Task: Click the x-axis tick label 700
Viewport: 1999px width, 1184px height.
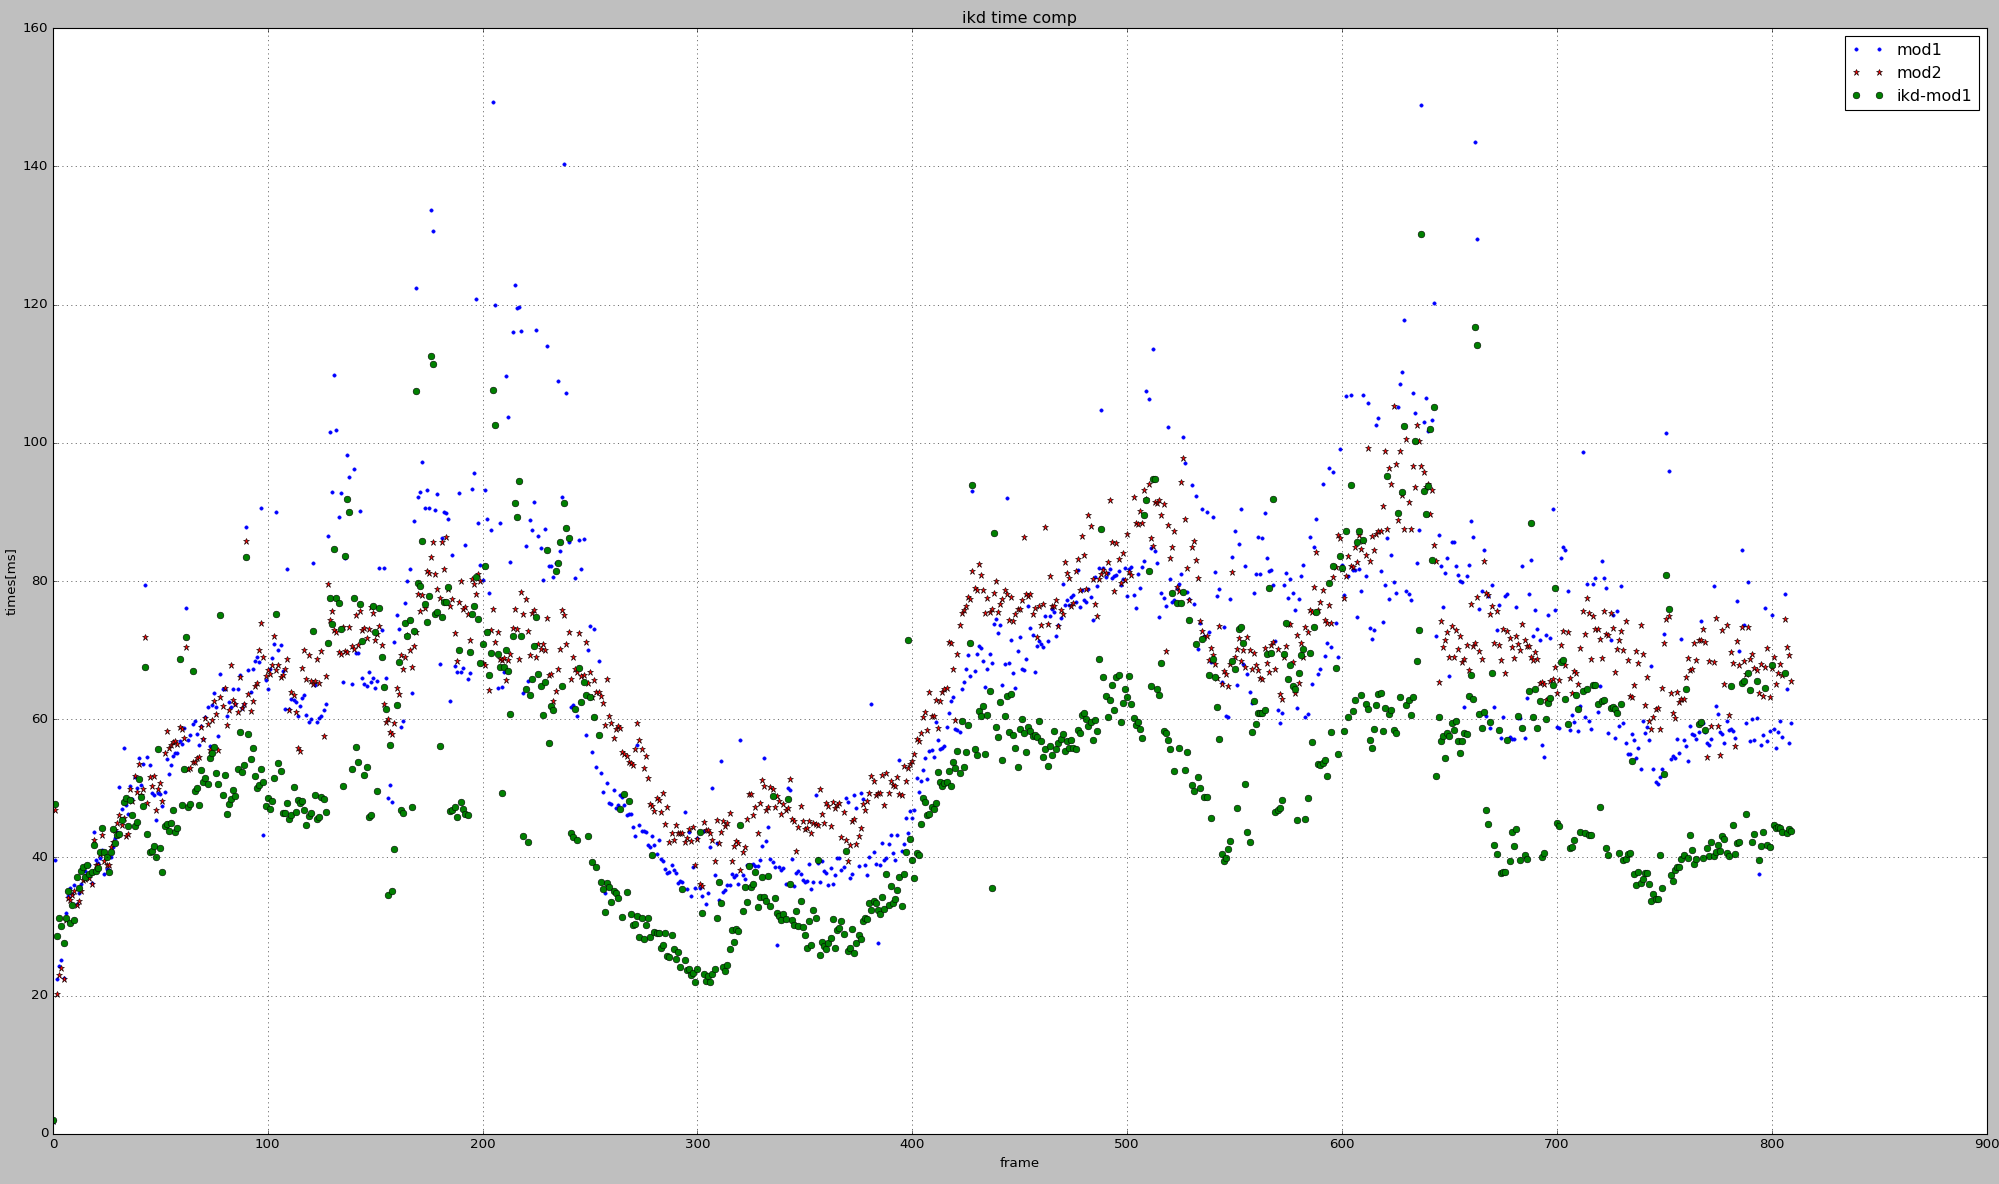Action: 1556,1144
